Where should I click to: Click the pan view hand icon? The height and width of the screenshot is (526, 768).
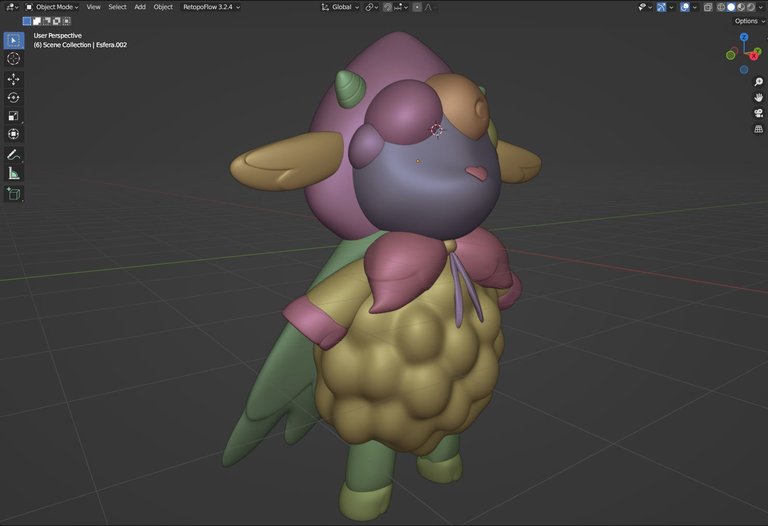pos(758,97)
